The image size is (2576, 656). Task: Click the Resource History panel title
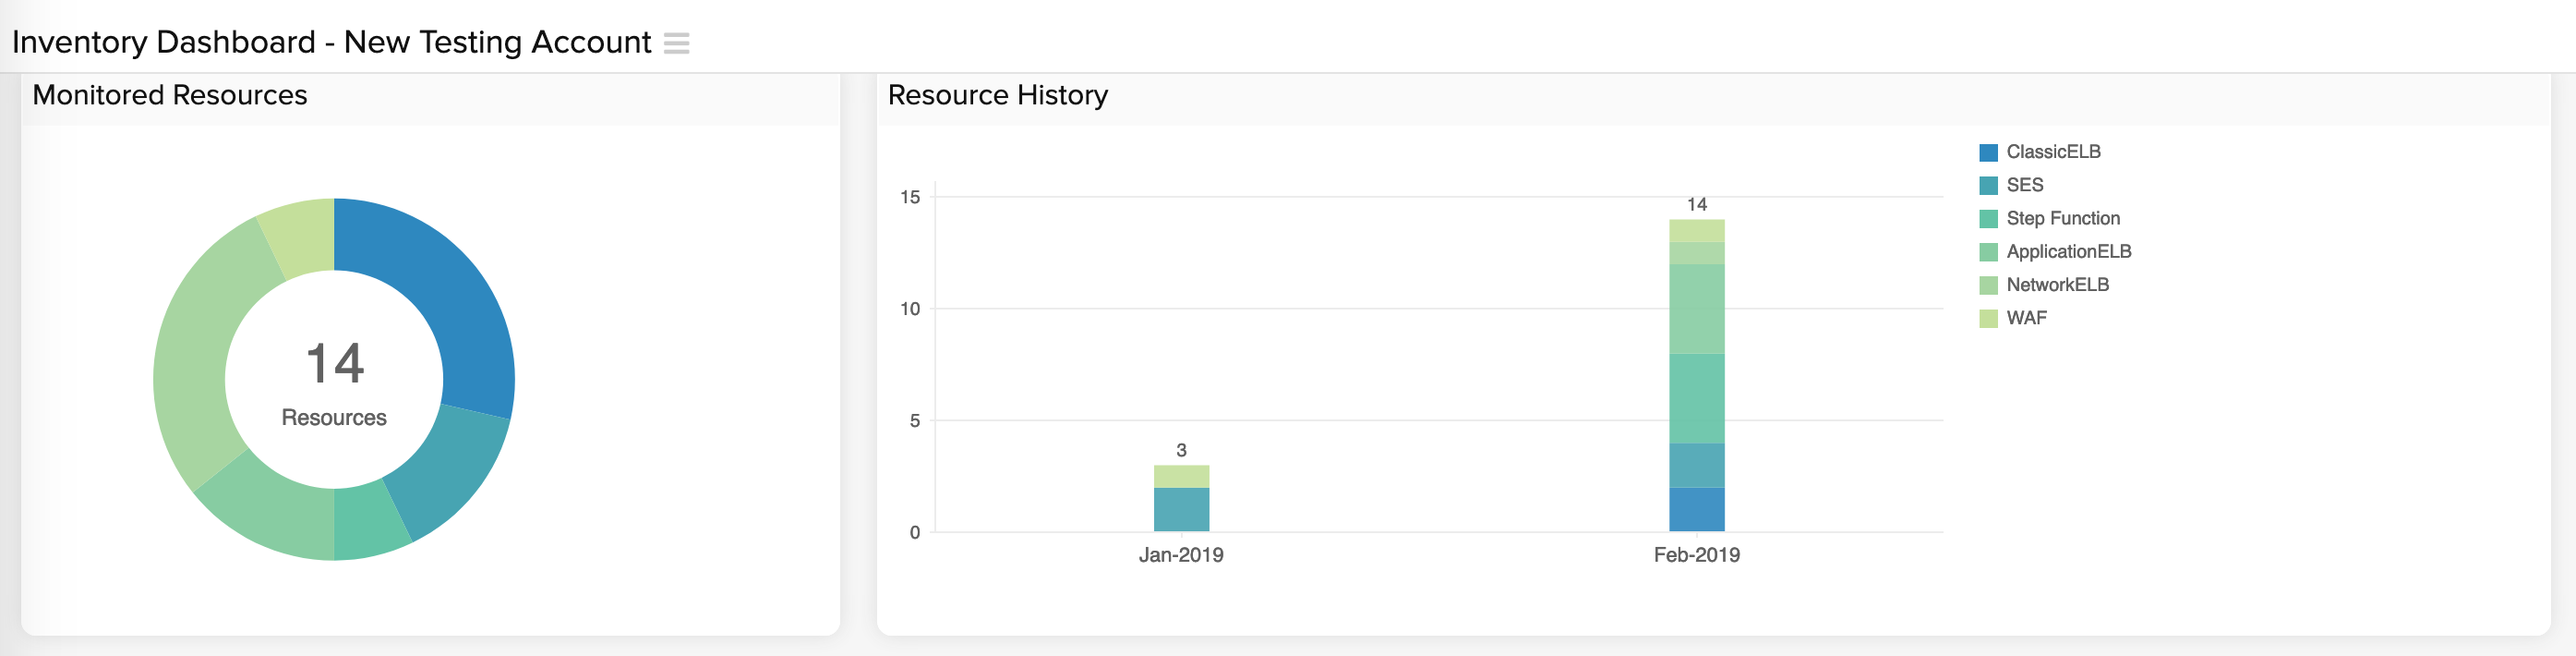997,95
